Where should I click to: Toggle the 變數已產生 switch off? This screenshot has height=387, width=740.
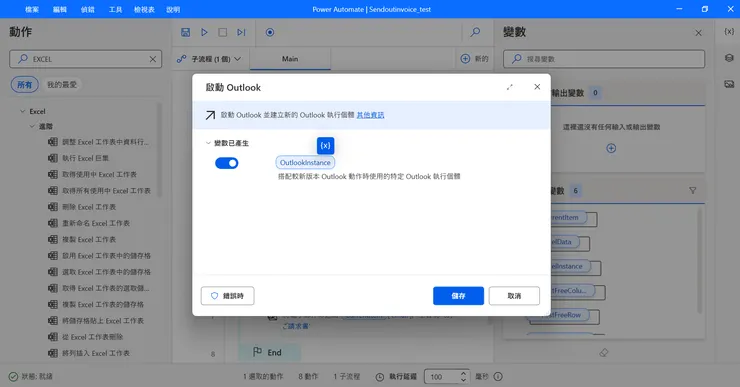point(227,163)
